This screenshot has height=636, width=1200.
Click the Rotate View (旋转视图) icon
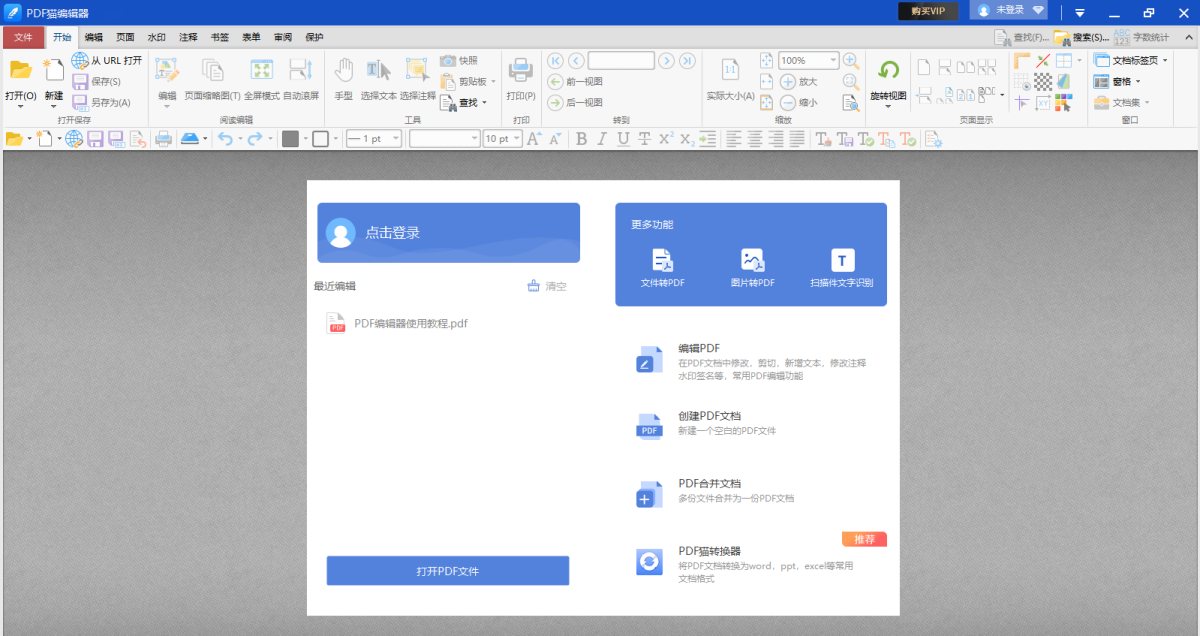click(x=888, y=71)
